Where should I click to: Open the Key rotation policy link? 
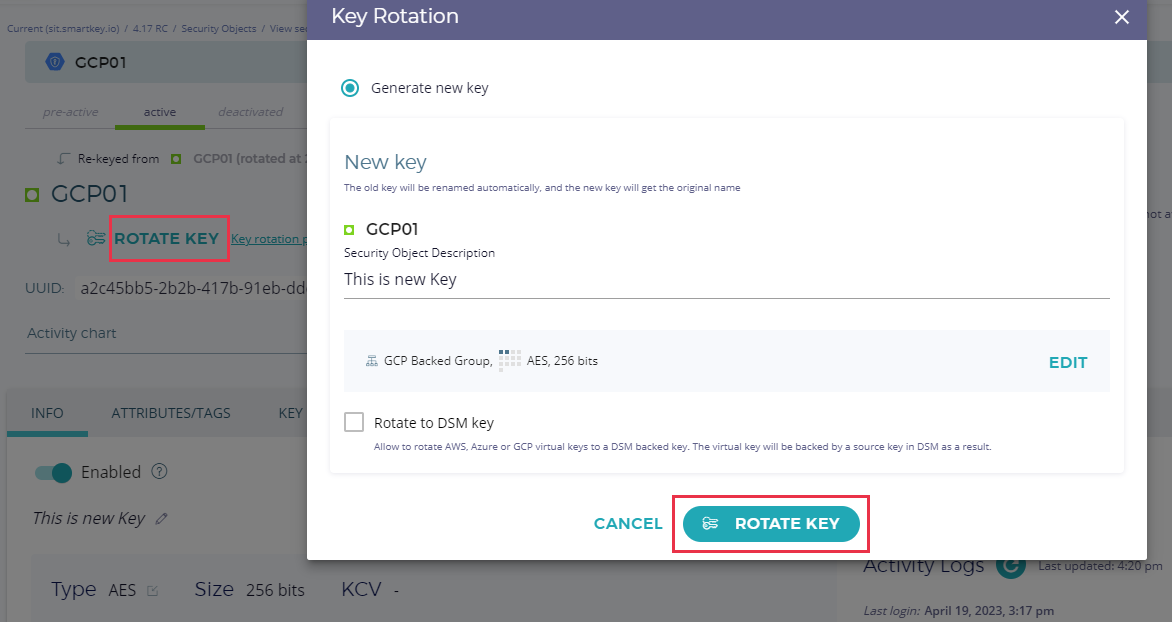click(266, 240)
